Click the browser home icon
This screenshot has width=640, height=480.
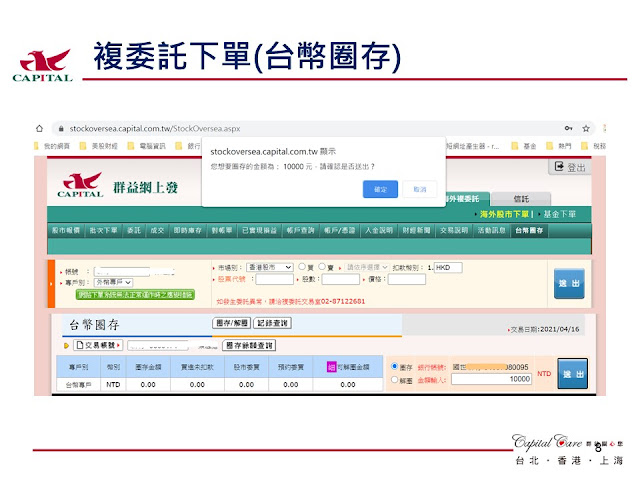click(x=40, y=129)
